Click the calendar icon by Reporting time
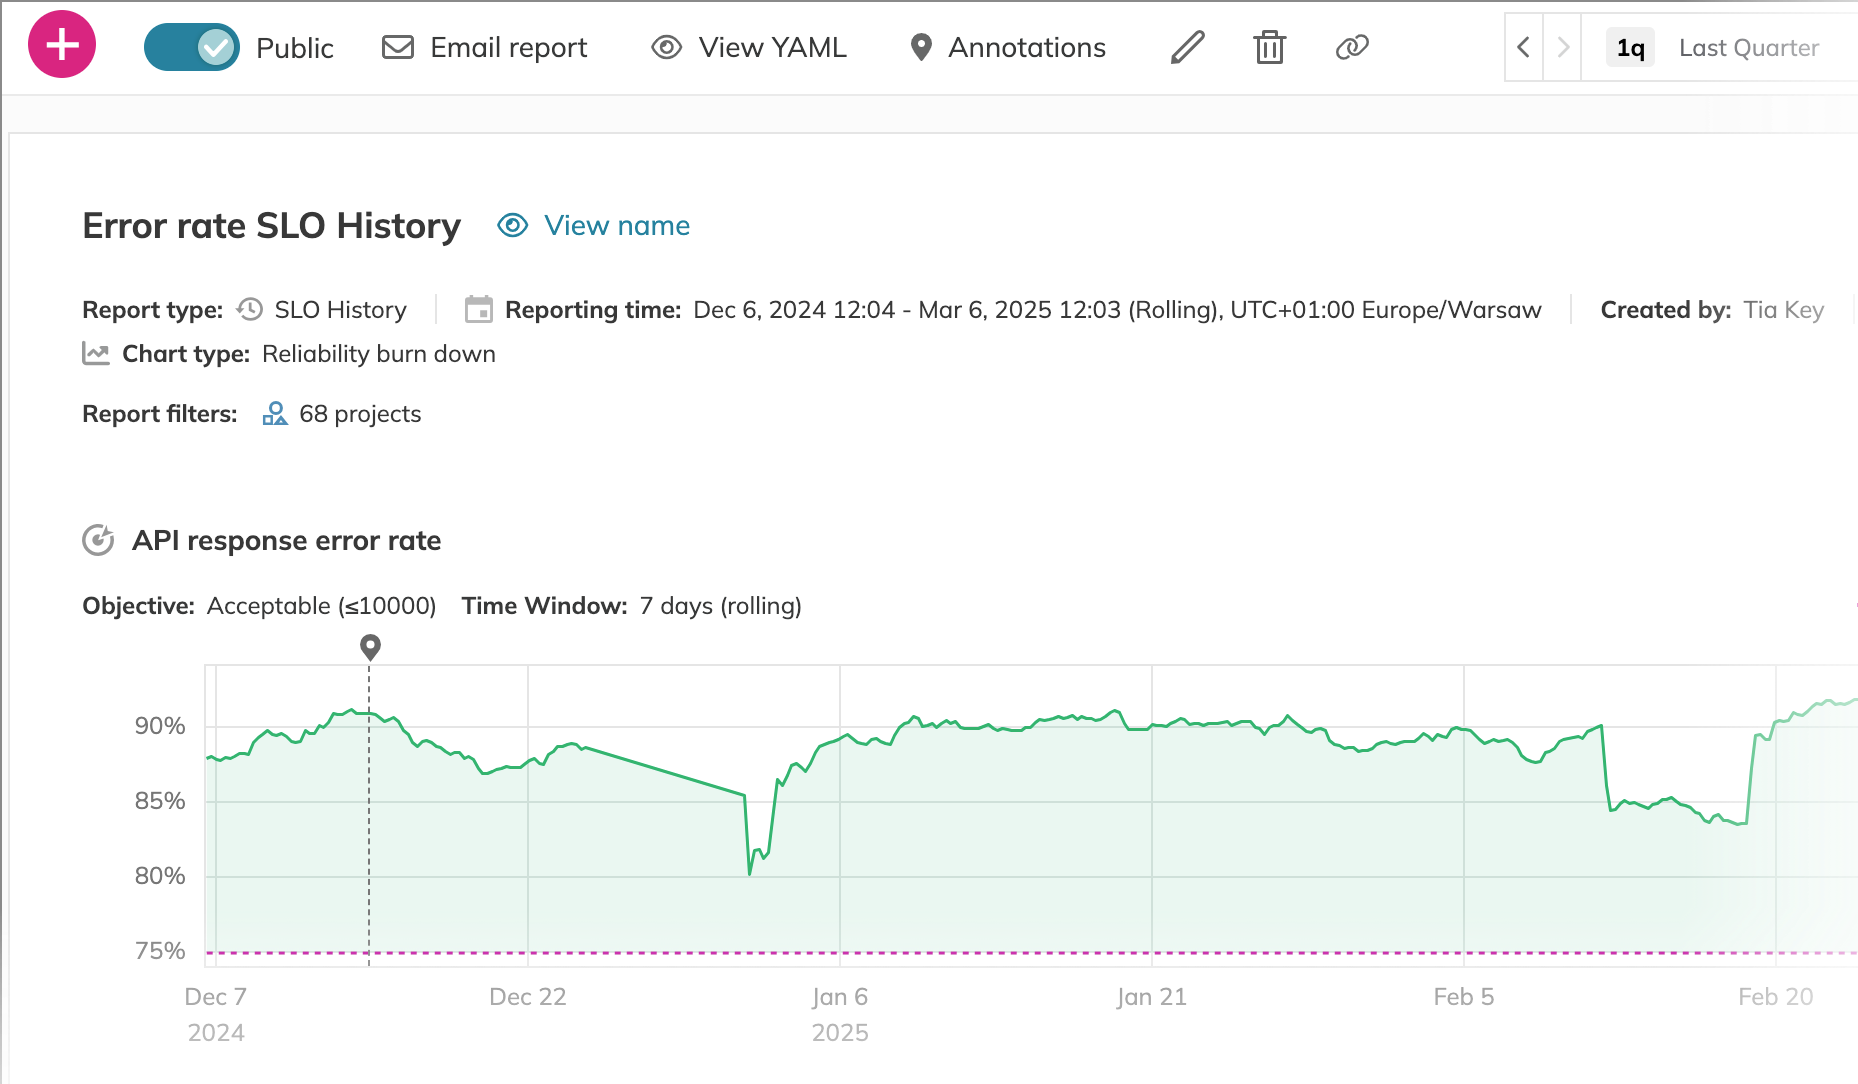This screenshot has height=1084, width=1858. (x=479, y=309)
